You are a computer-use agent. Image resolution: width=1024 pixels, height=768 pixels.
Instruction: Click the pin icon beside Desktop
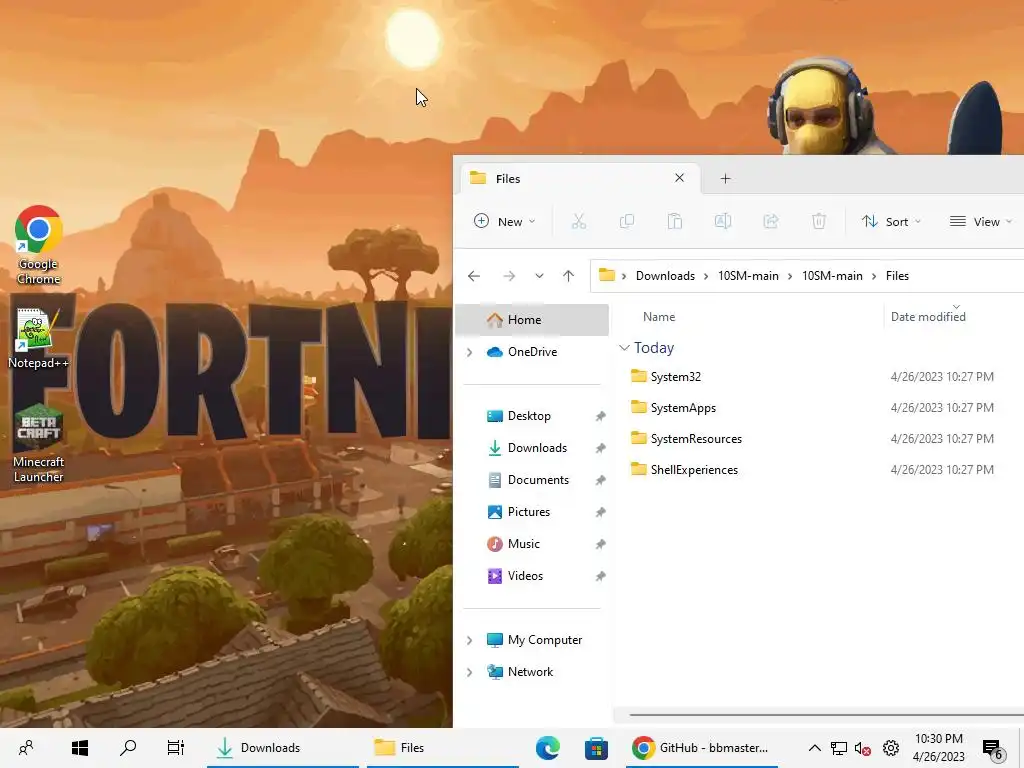[600, 416]
